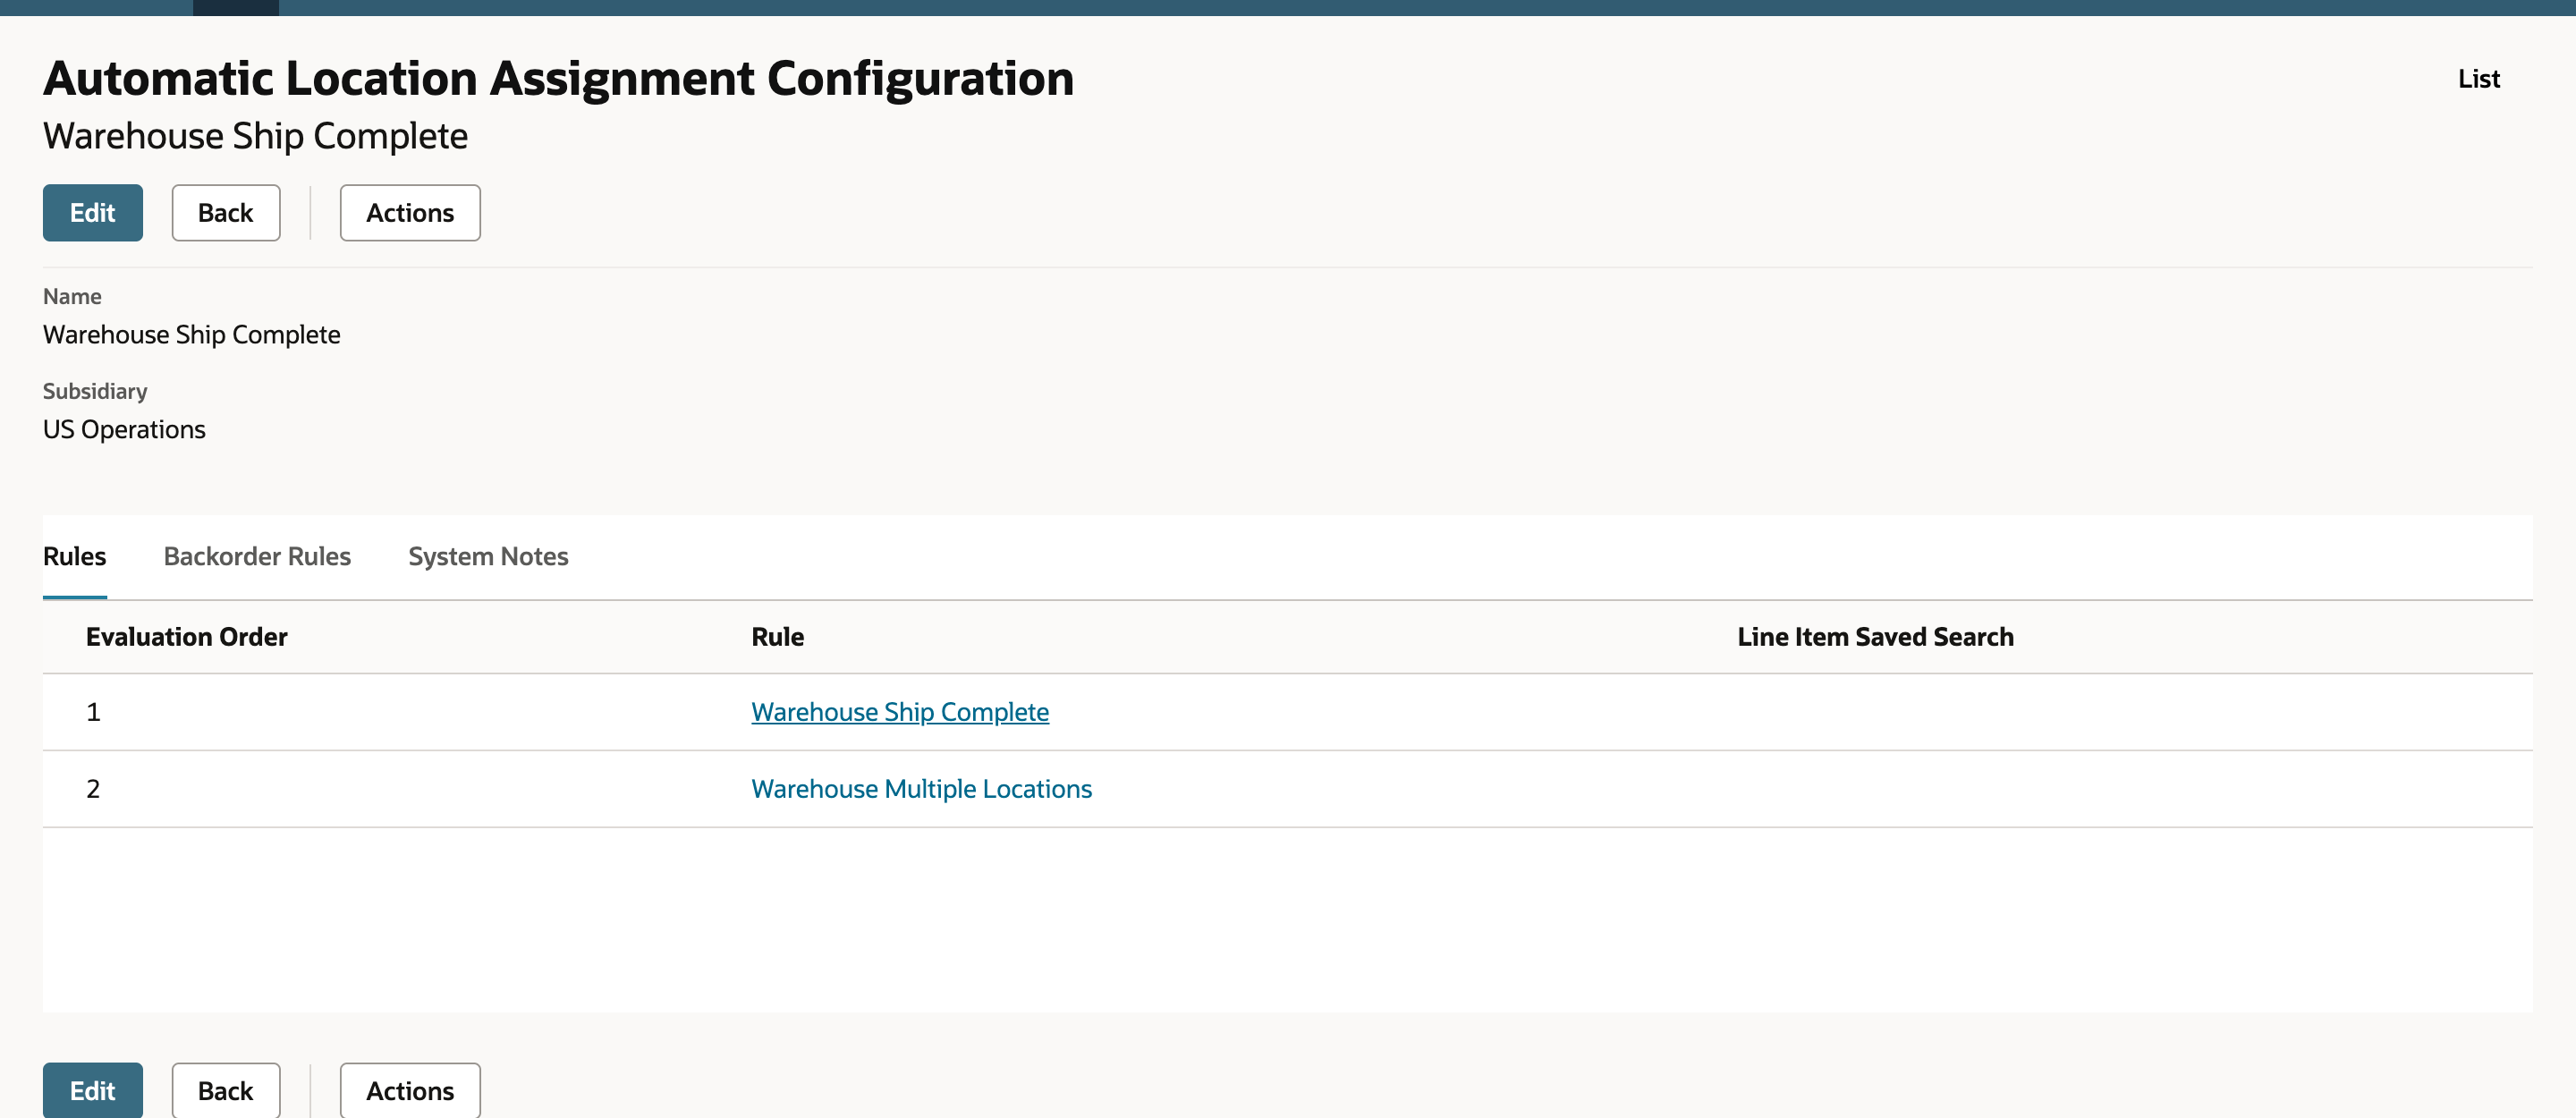This screenshot has height=1118, width=2576.
Task: Click the bottom Back button
Action: coord(225,1090)
